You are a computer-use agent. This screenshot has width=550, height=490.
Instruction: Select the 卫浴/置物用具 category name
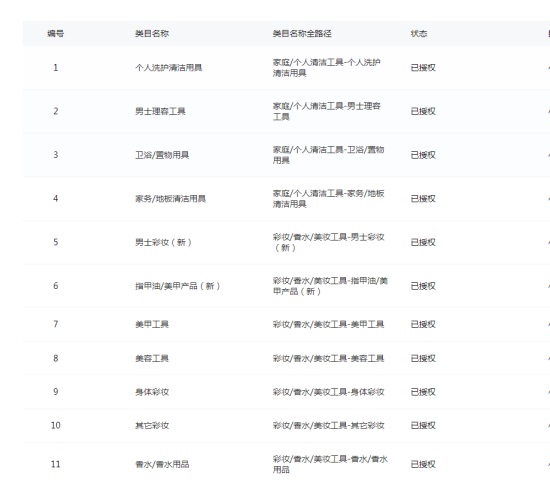pyautogui.click(x=162, y=155)
